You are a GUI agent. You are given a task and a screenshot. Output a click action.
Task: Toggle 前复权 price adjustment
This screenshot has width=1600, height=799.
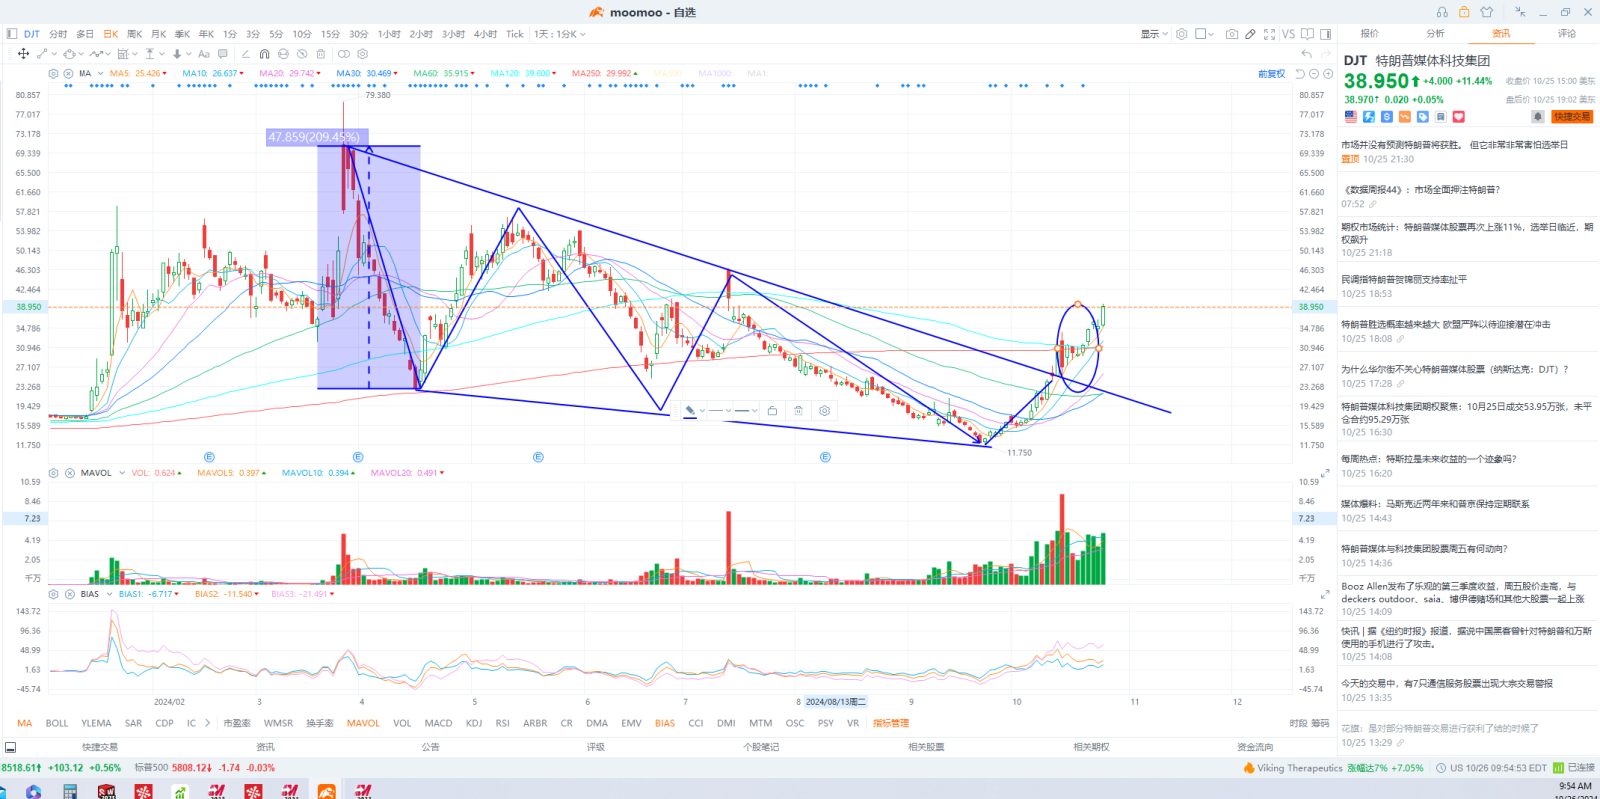(x=1272, y=74)
